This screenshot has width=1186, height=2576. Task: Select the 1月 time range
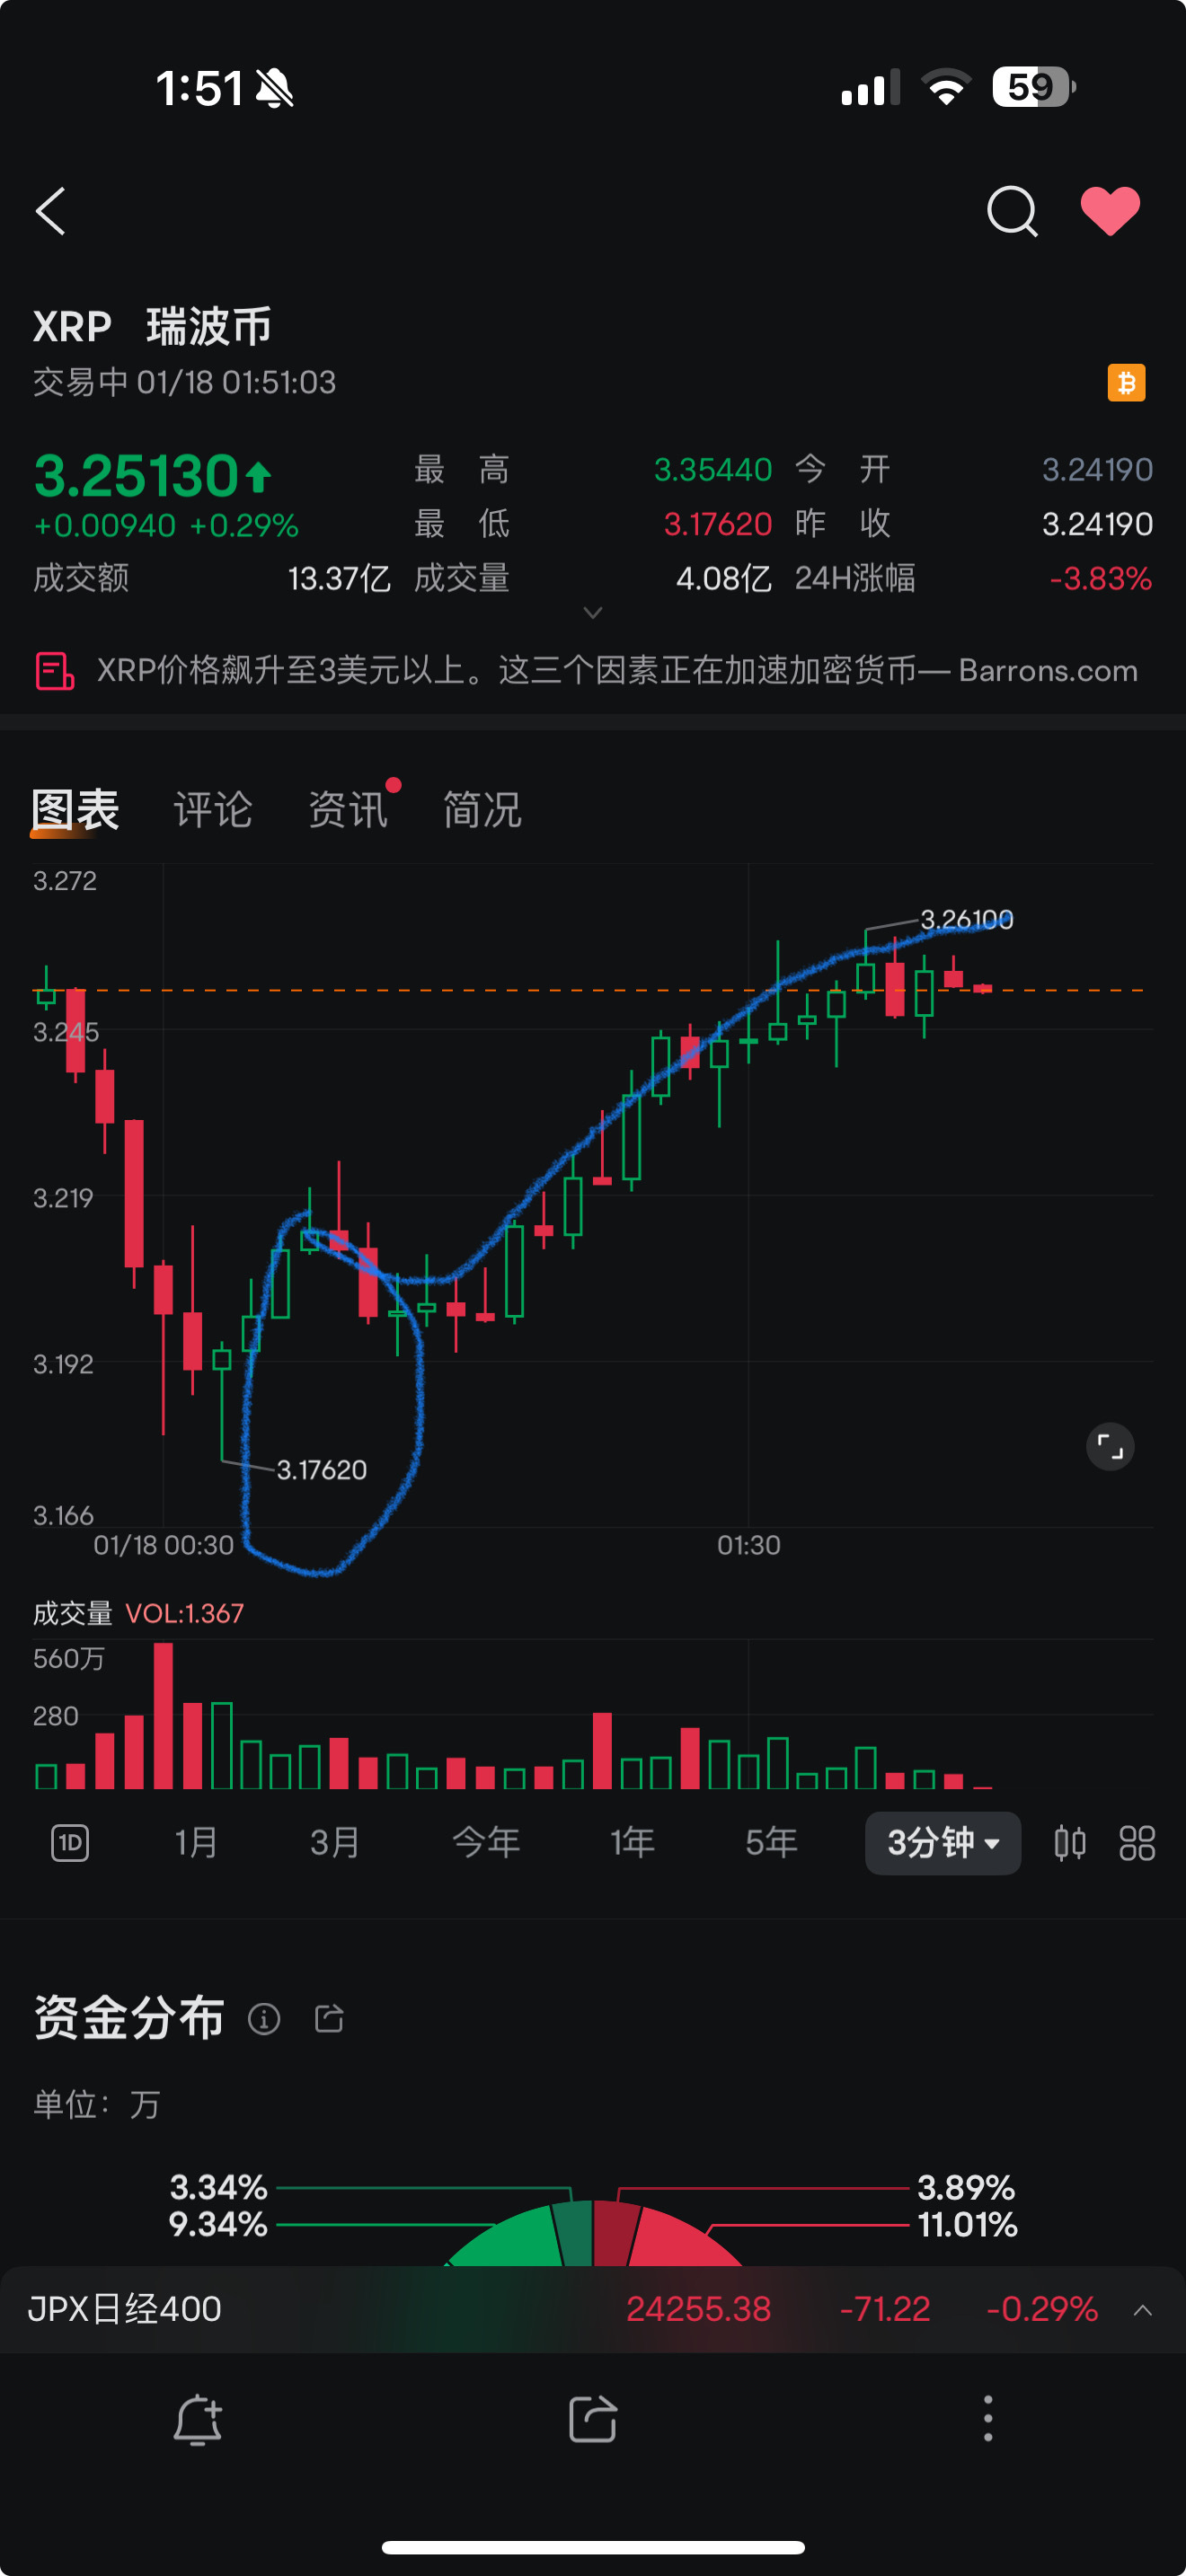[197, 1842]
